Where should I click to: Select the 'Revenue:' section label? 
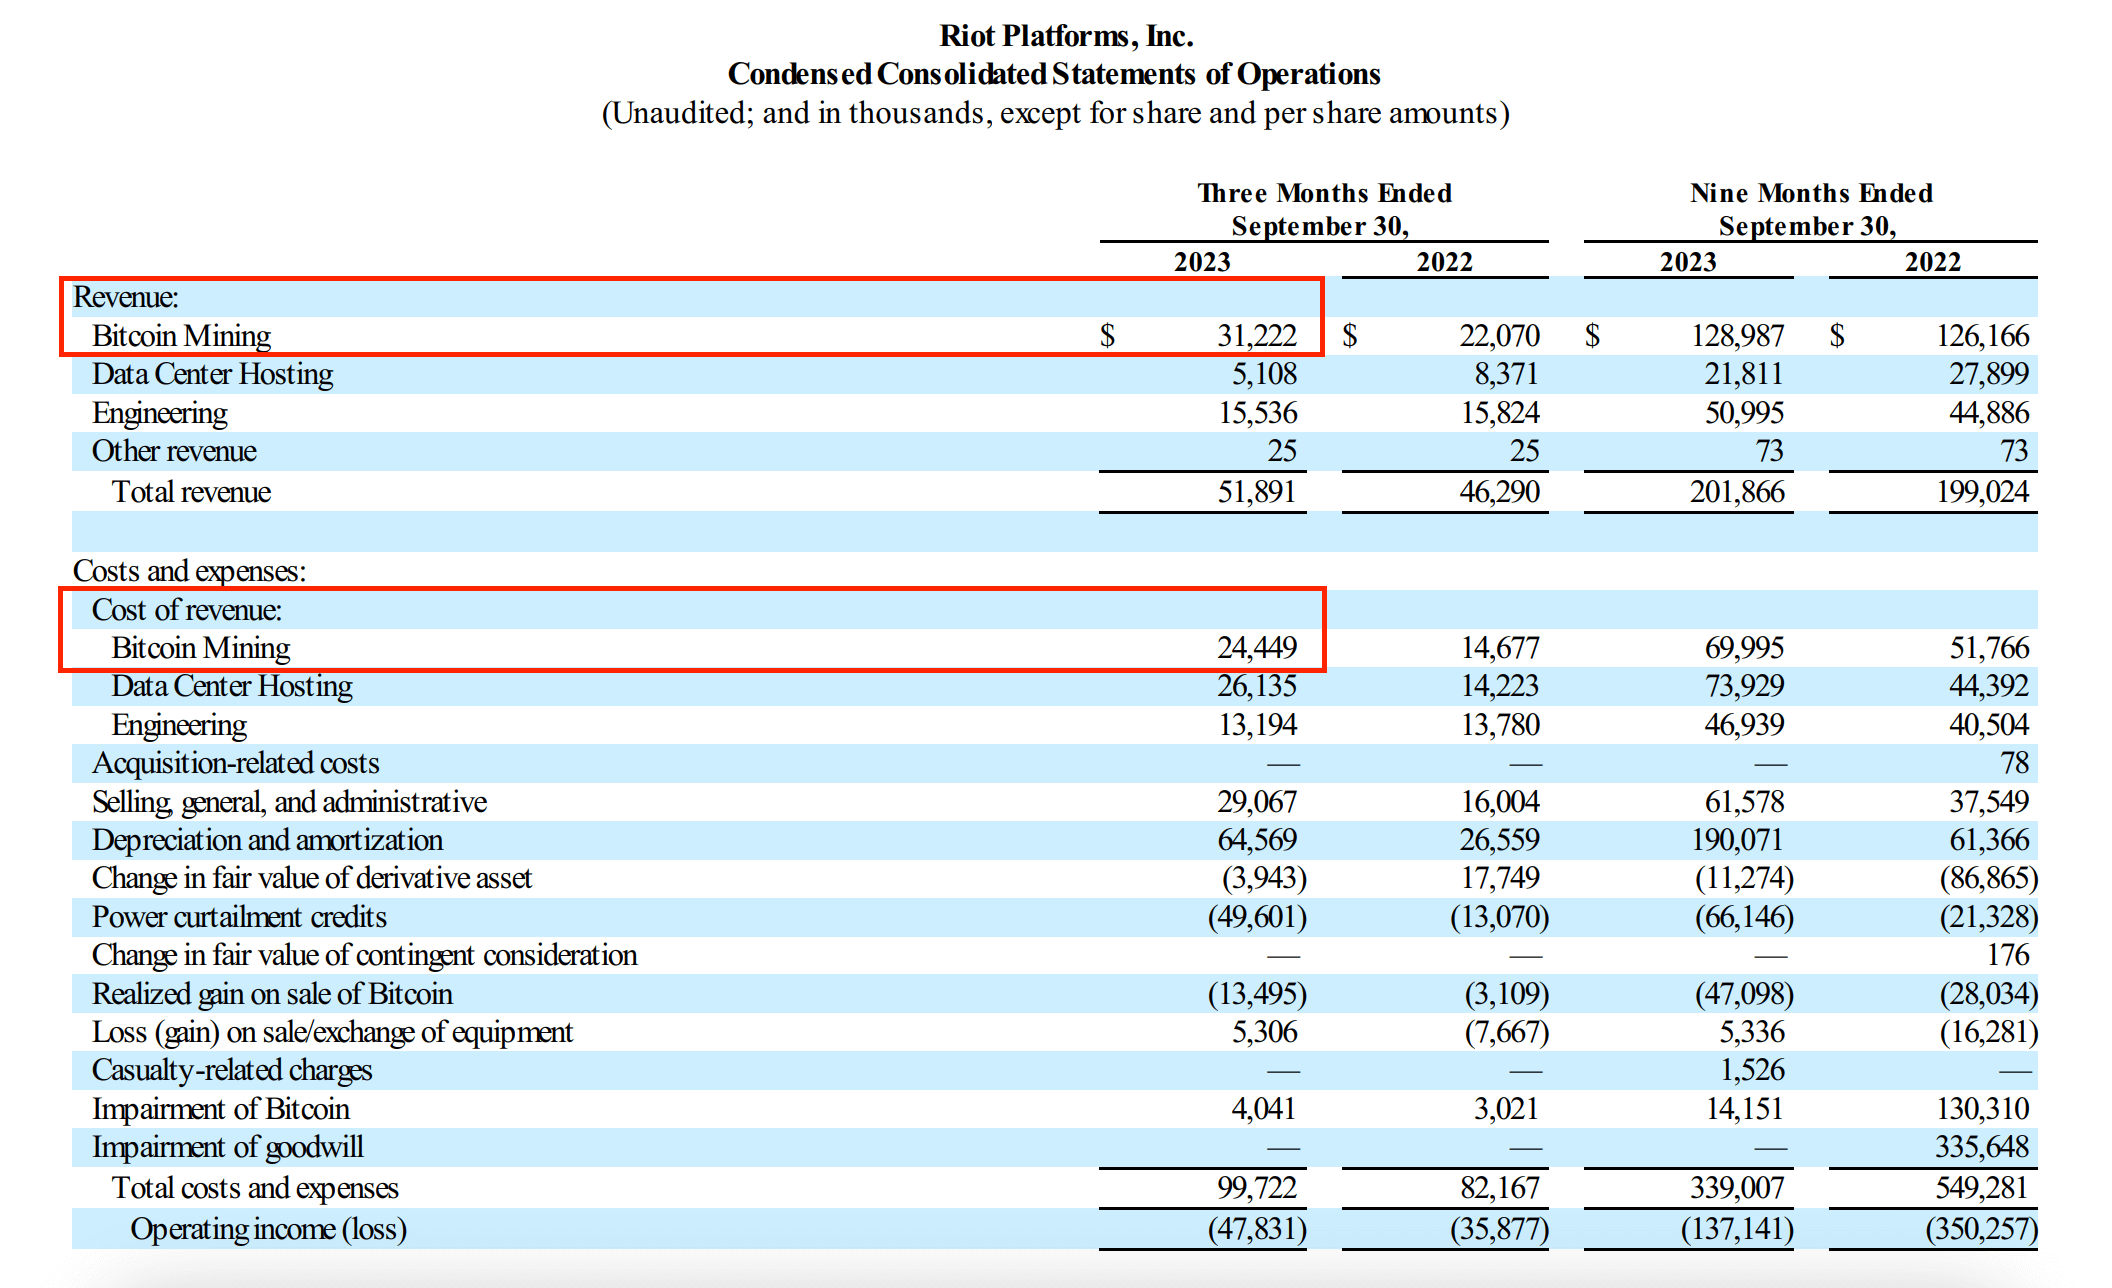[126, 297]
